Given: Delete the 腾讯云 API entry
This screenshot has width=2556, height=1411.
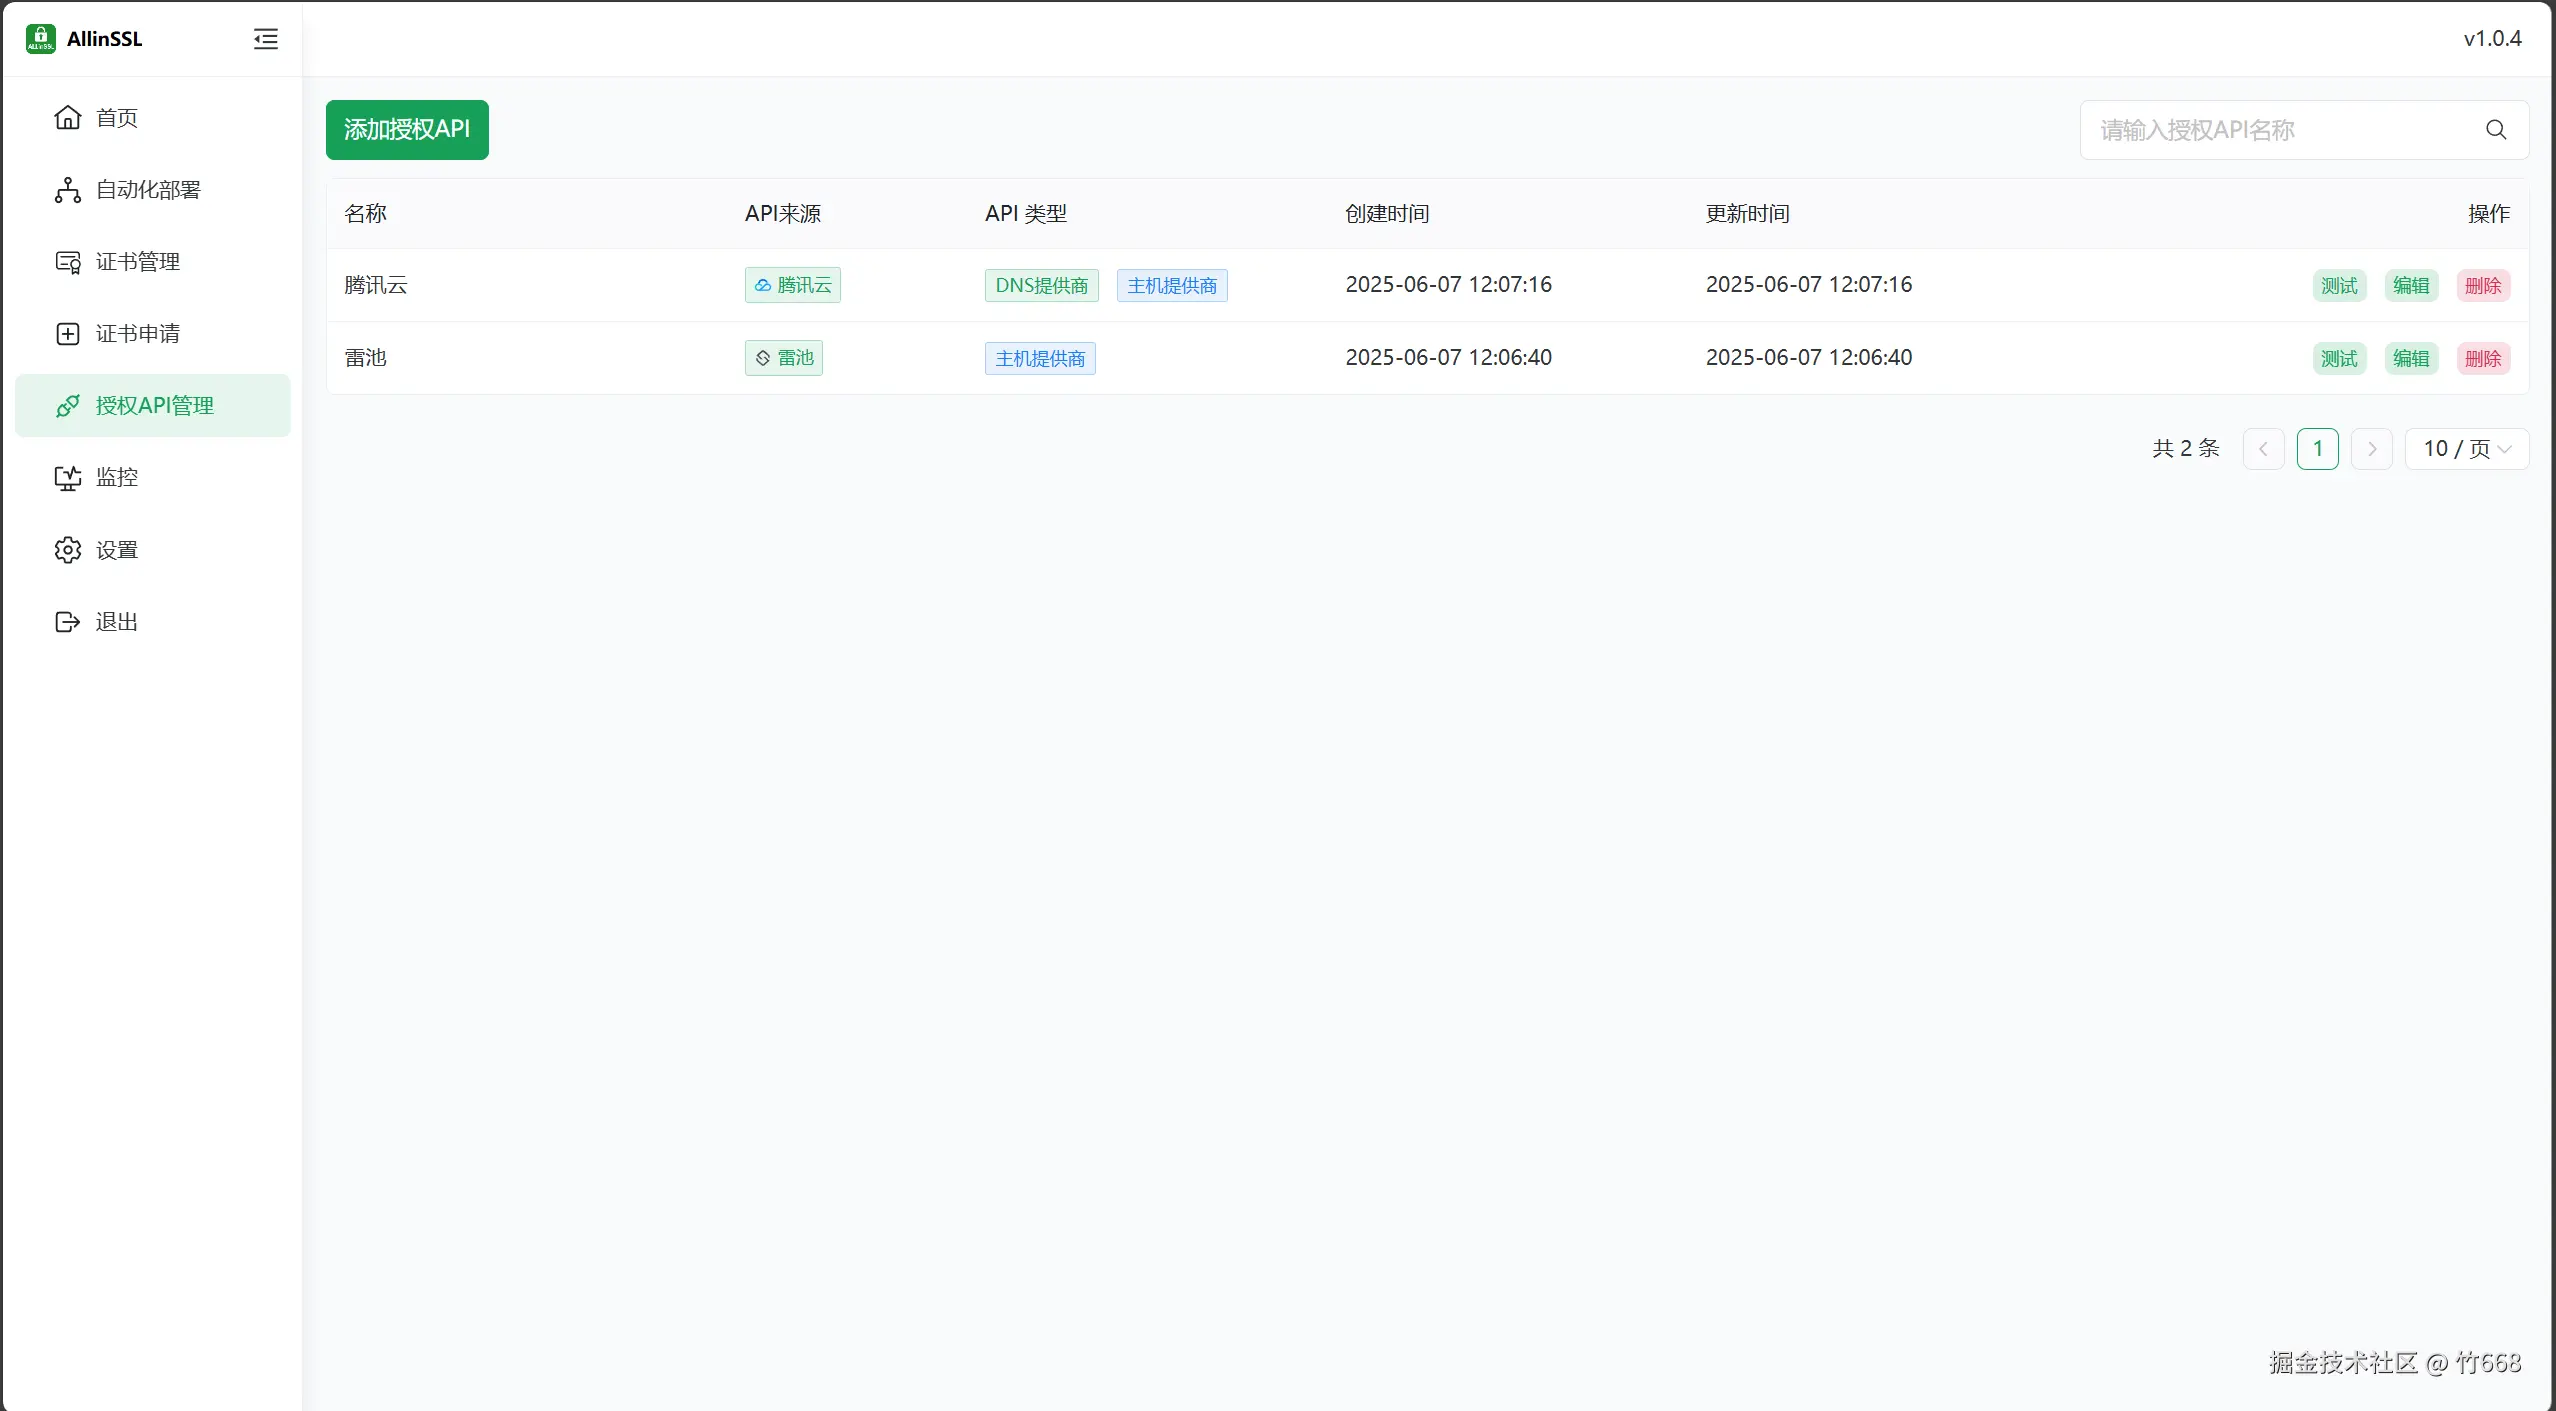Looking at the screenshot, I should [x=2483, y=286].
